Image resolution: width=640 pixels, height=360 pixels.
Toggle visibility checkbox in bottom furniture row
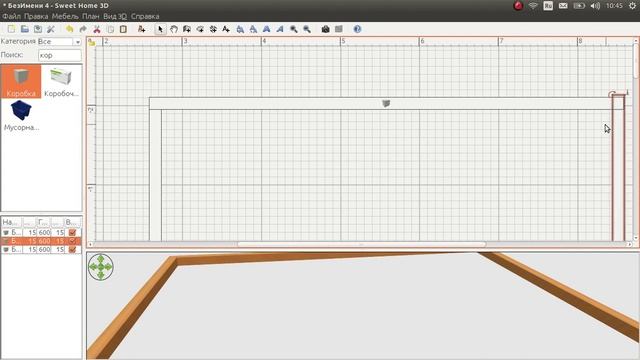73,249
